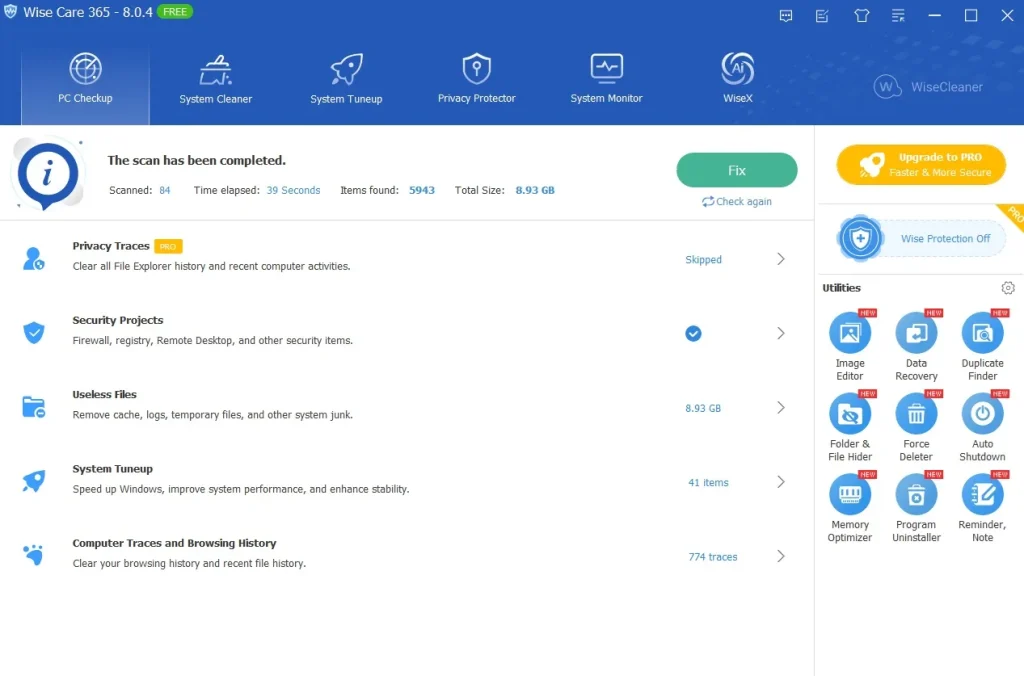Screen dimensions: 1024x676
Task: Click the System Tuneup rocket row icon
Action: pyautogui.click(x=34, y=481)
